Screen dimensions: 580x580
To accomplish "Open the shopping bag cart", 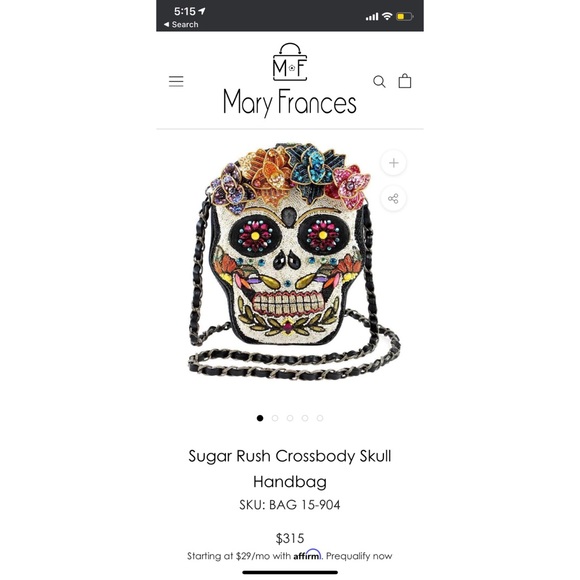I will click(x=405, y=81).
